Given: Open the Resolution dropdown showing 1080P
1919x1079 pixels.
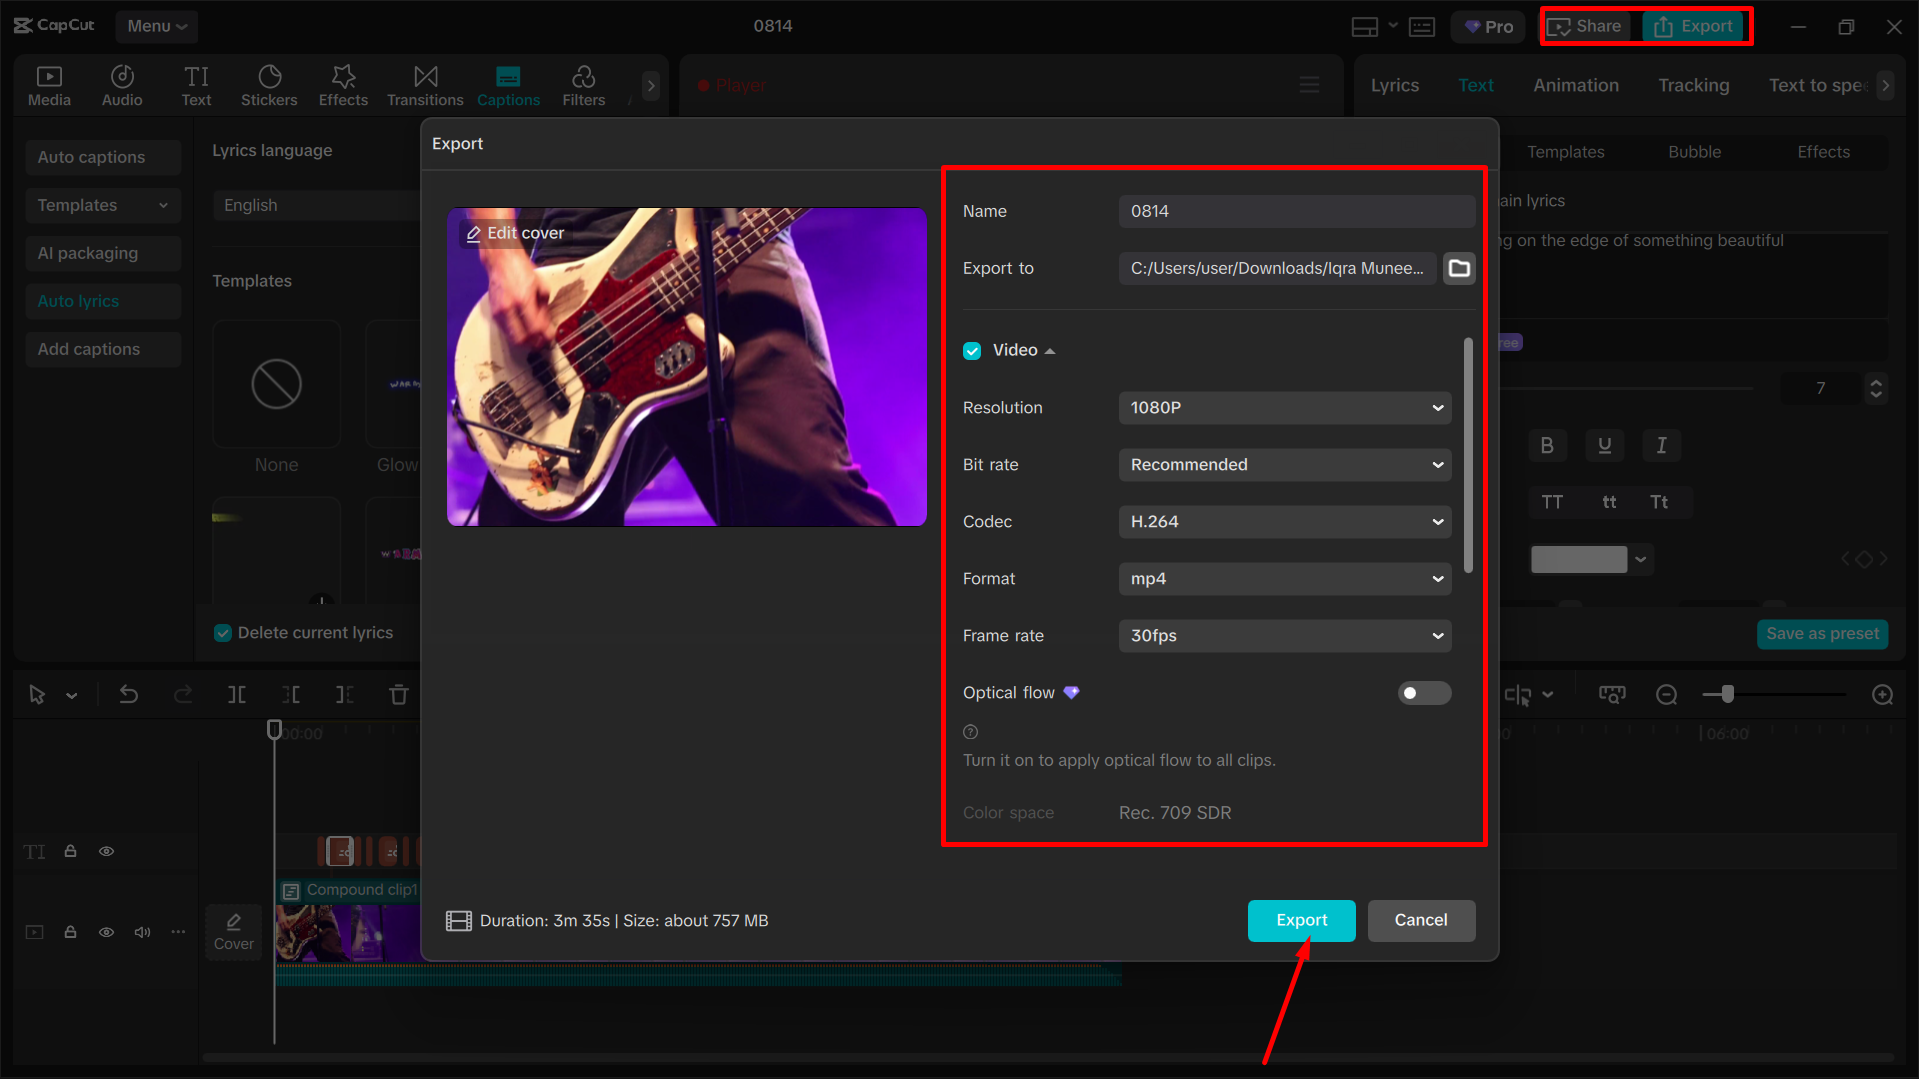Looking at the screenshot, I should click(1284, 408).
